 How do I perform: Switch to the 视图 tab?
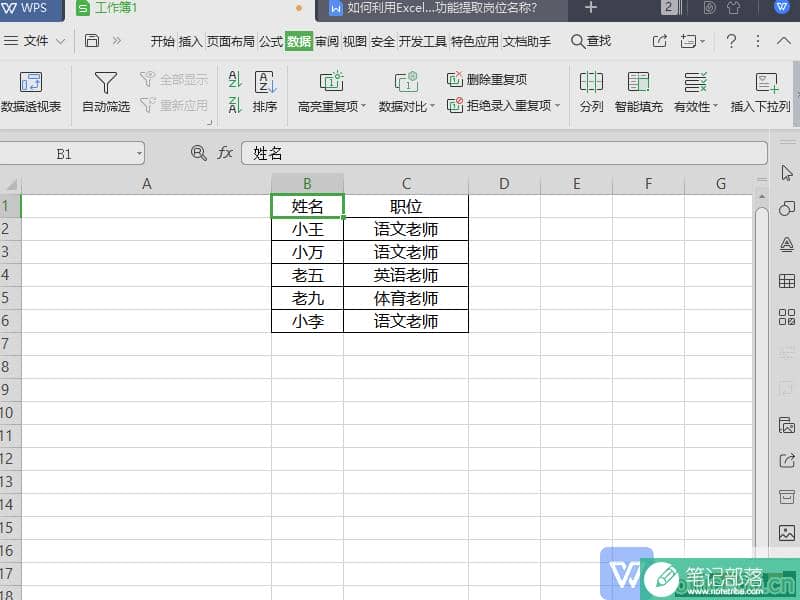point(355,41)
